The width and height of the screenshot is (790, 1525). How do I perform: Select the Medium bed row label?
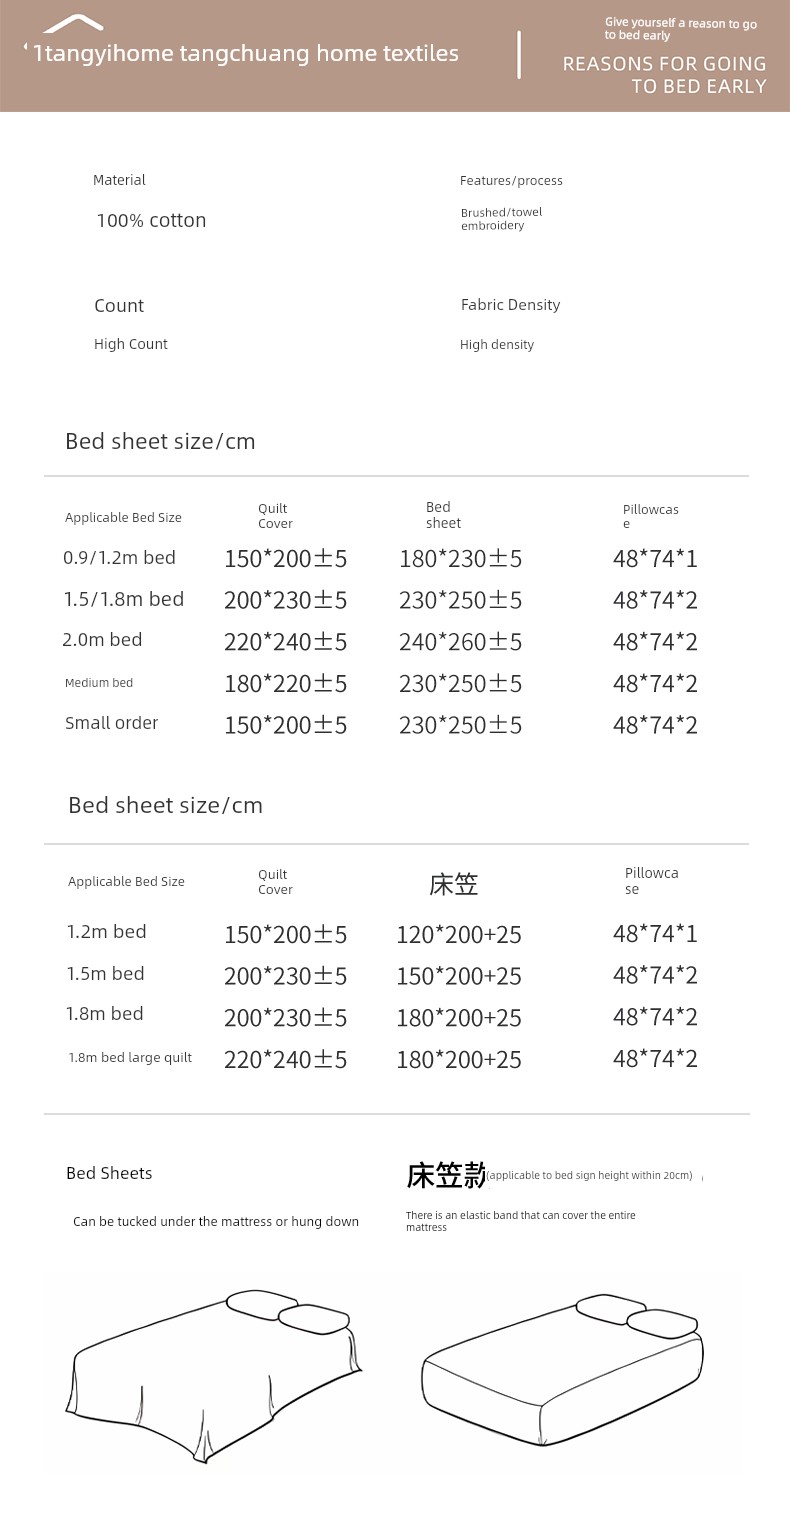click(99, 683)
